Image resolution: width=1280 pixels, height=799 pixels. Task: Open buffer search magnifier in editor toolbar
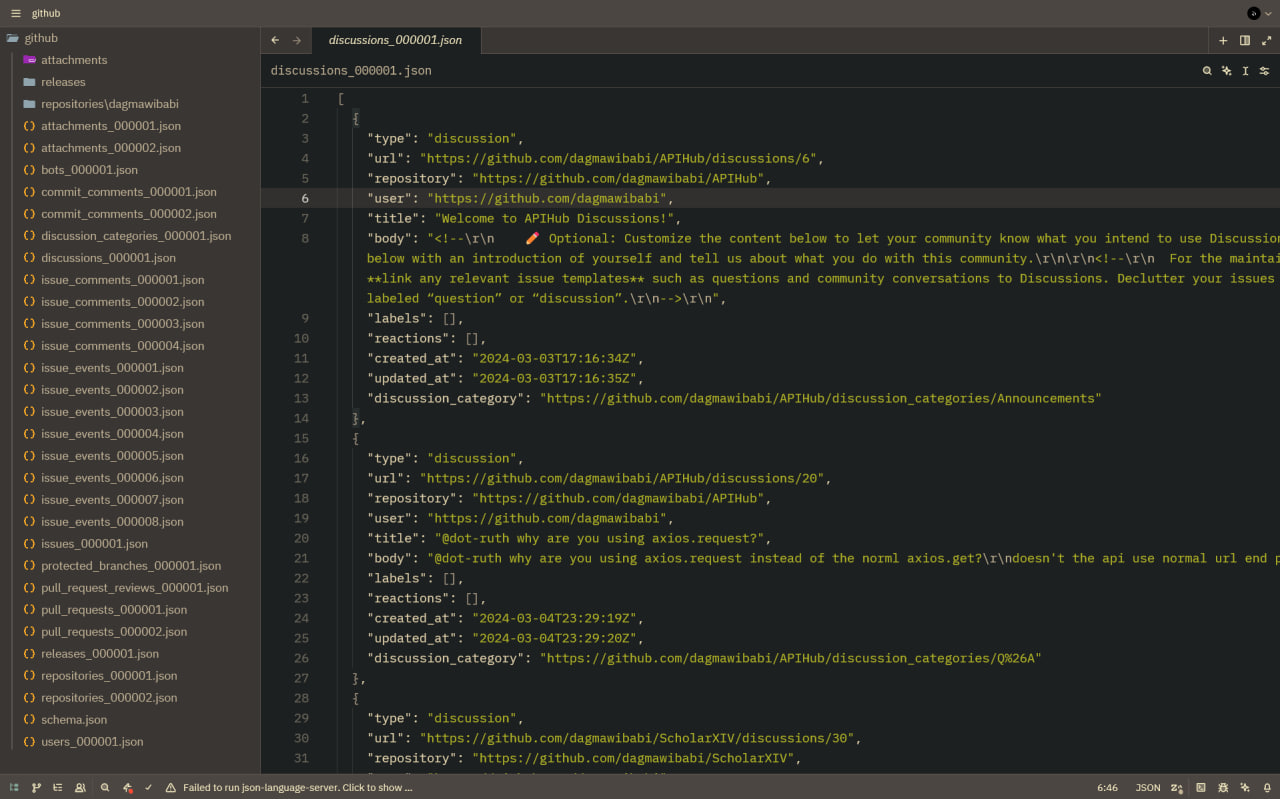(x=1207, y=71)
